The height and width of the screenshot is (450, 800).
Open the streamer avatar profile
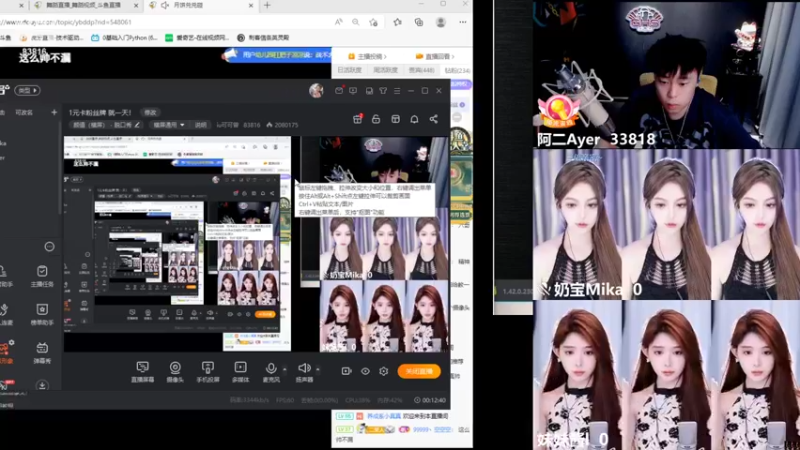click(x=316, y=90)
